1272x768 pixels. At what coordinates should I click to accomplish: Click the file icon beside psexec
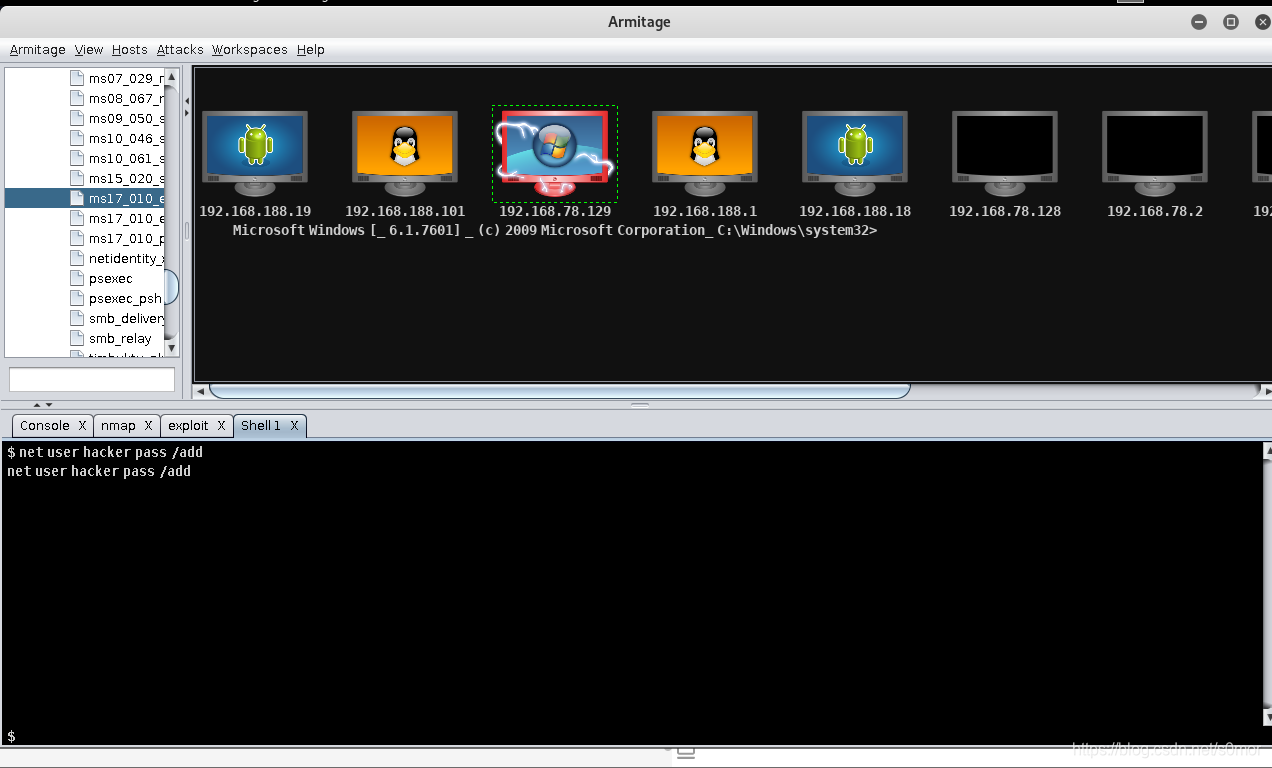pyautogui.click(x=77, y=278)
